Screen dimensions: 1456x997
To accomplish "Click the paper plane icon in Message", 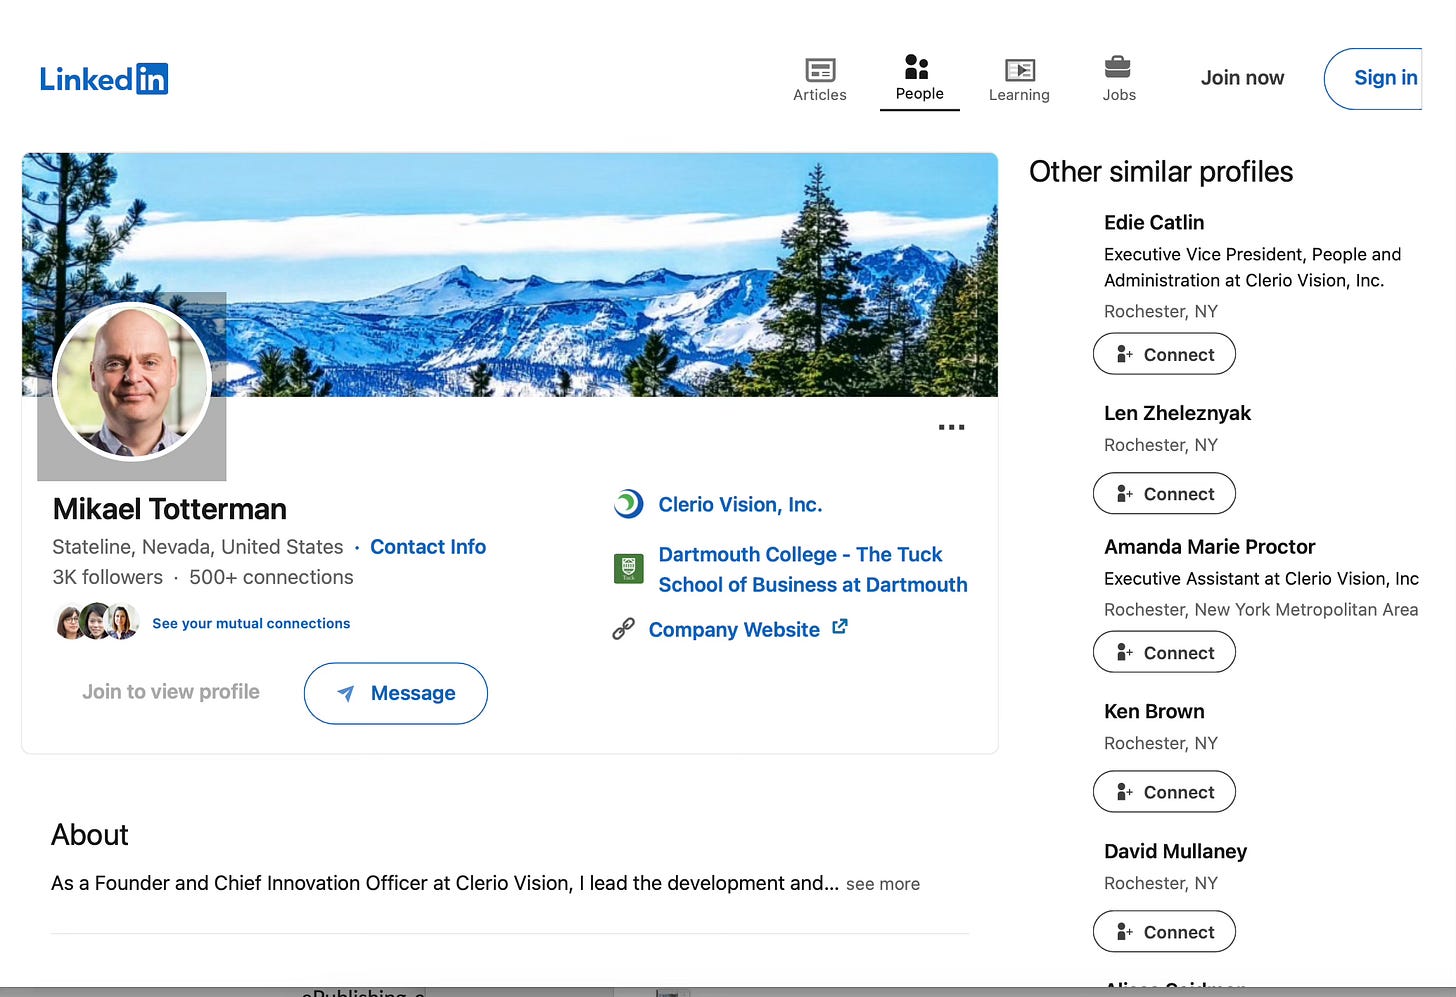I will pos(346,693).
